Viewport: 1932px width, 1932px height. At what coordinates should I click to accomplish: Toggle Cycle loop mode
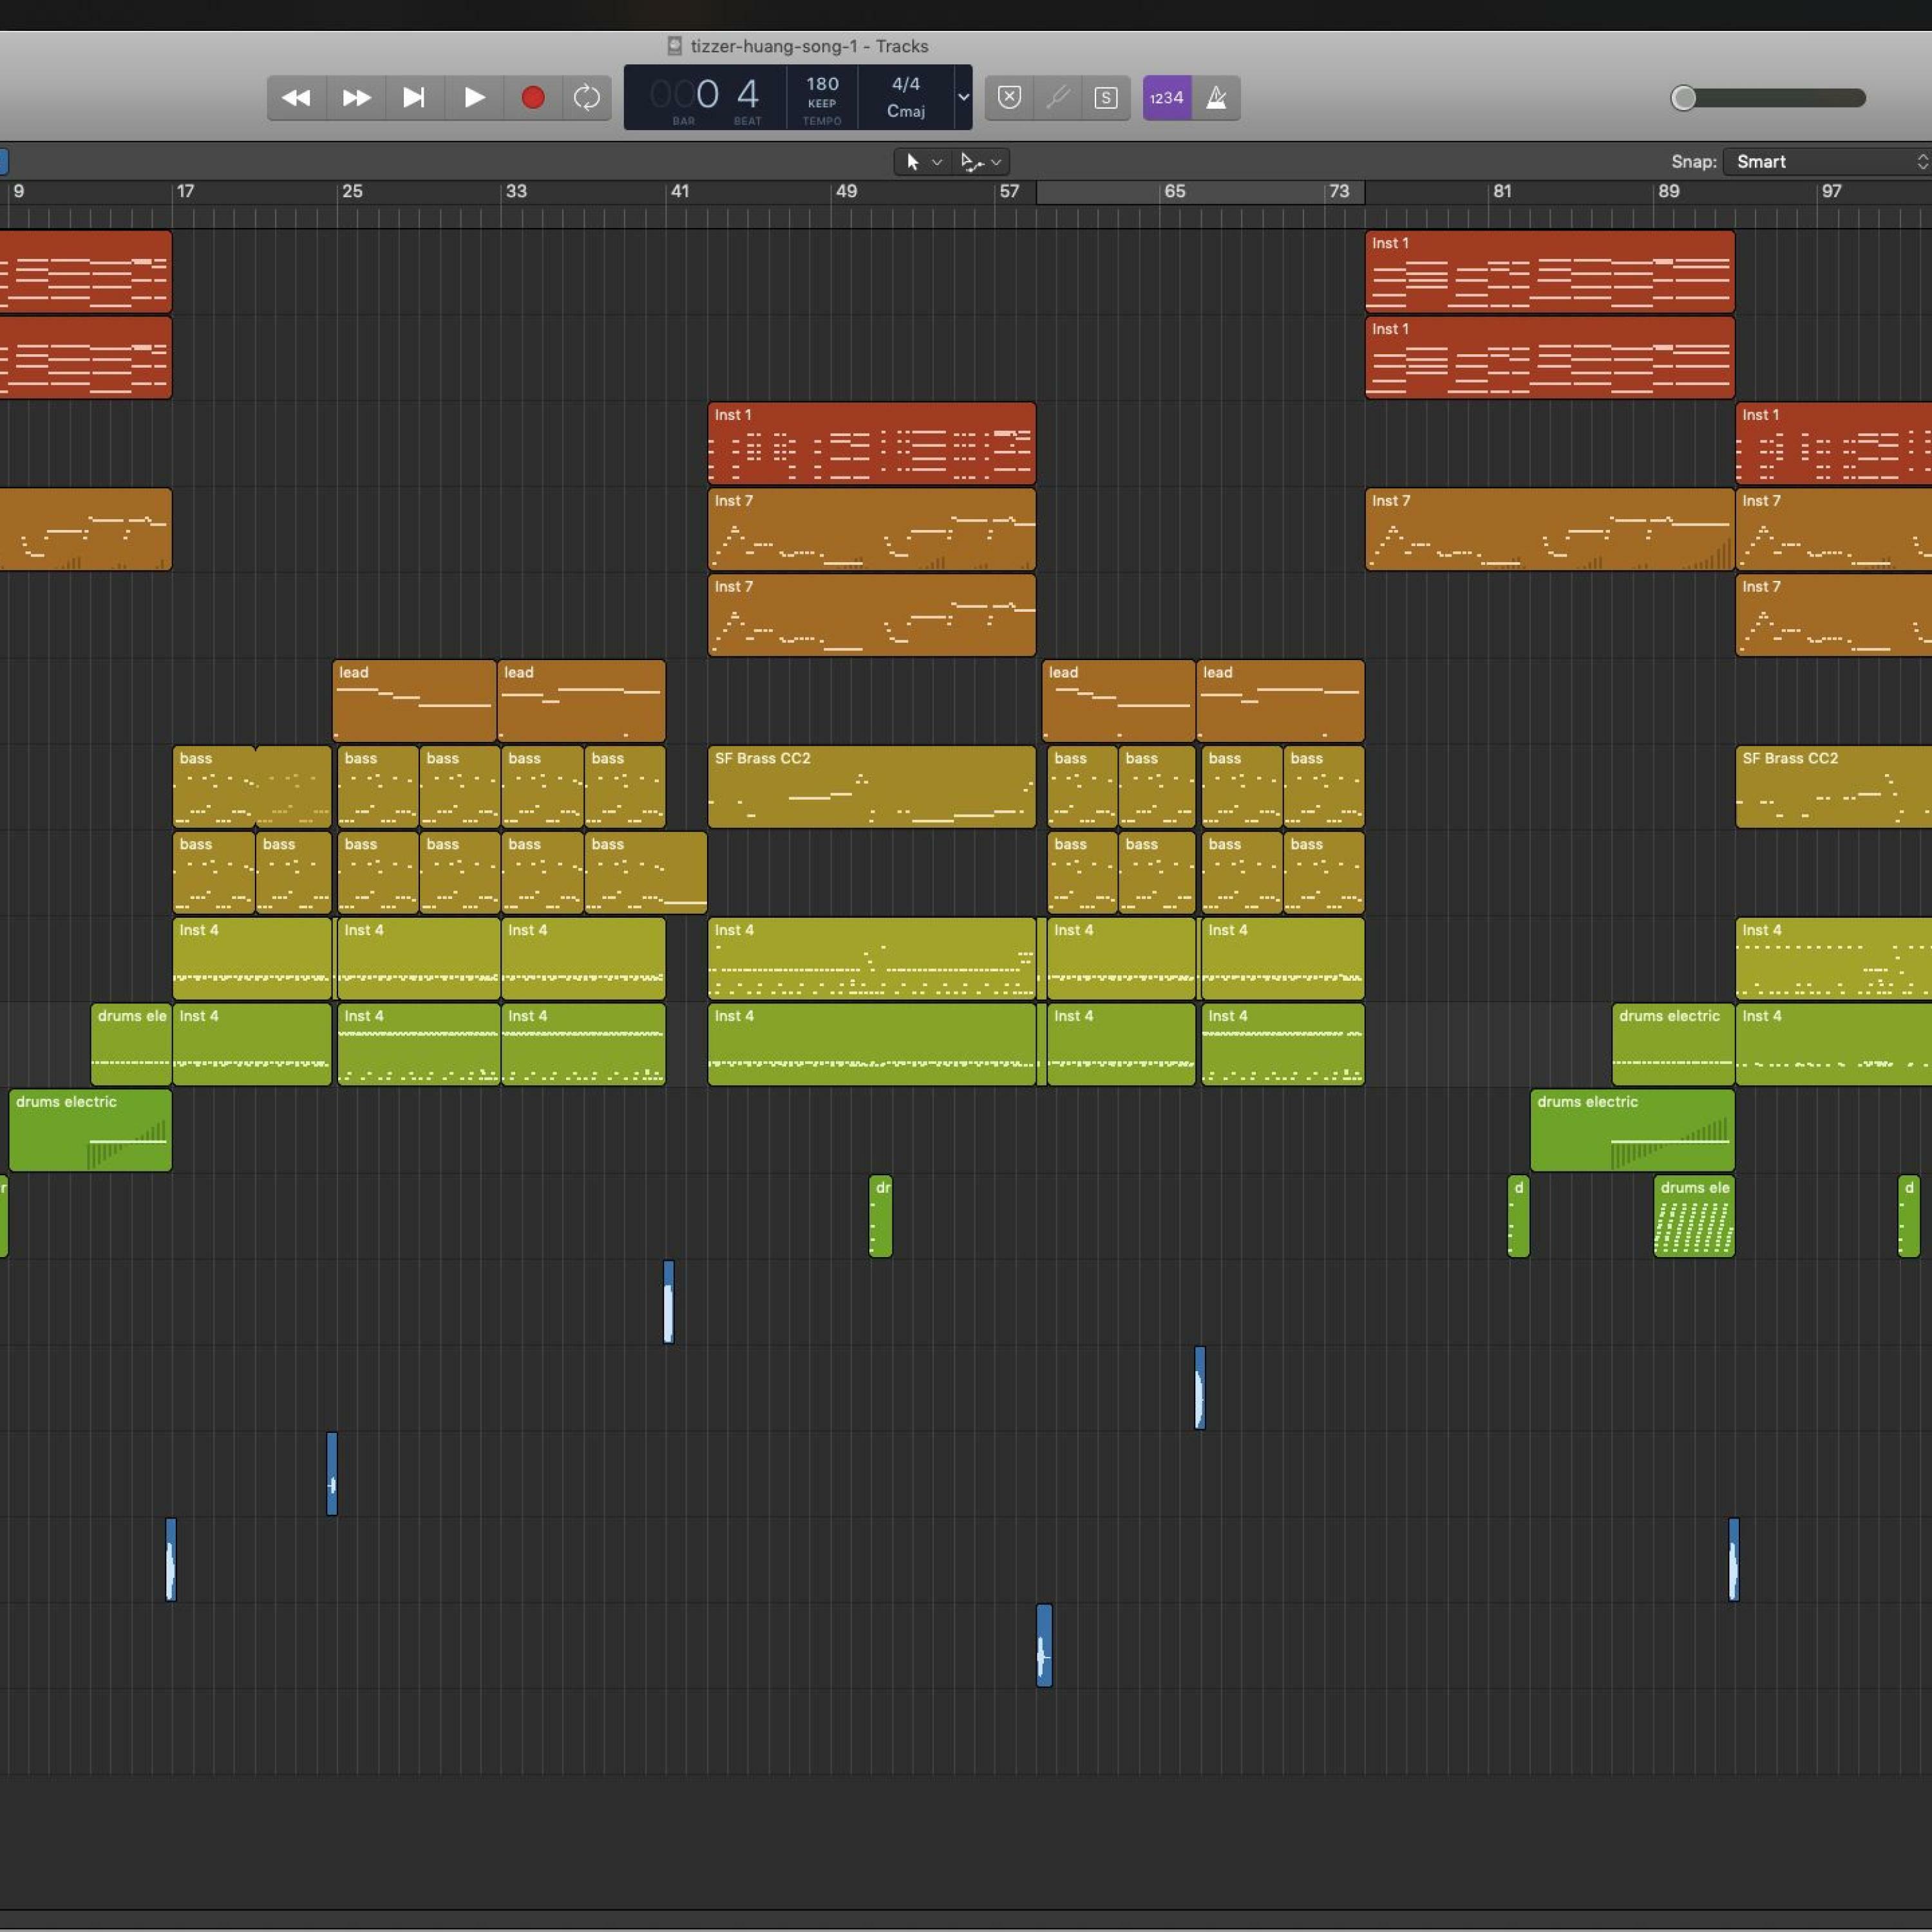pyautogui.click(x=587, y=97)
